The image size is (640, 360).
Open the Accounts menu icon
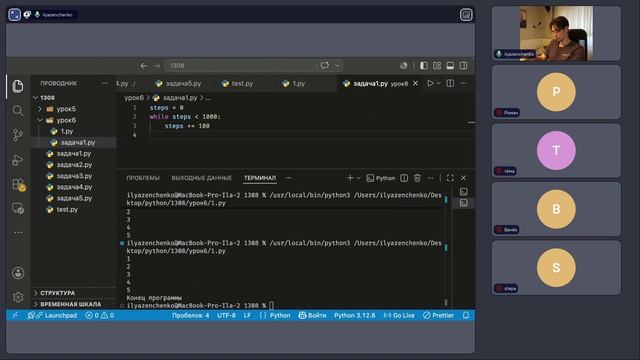(18, 273)
